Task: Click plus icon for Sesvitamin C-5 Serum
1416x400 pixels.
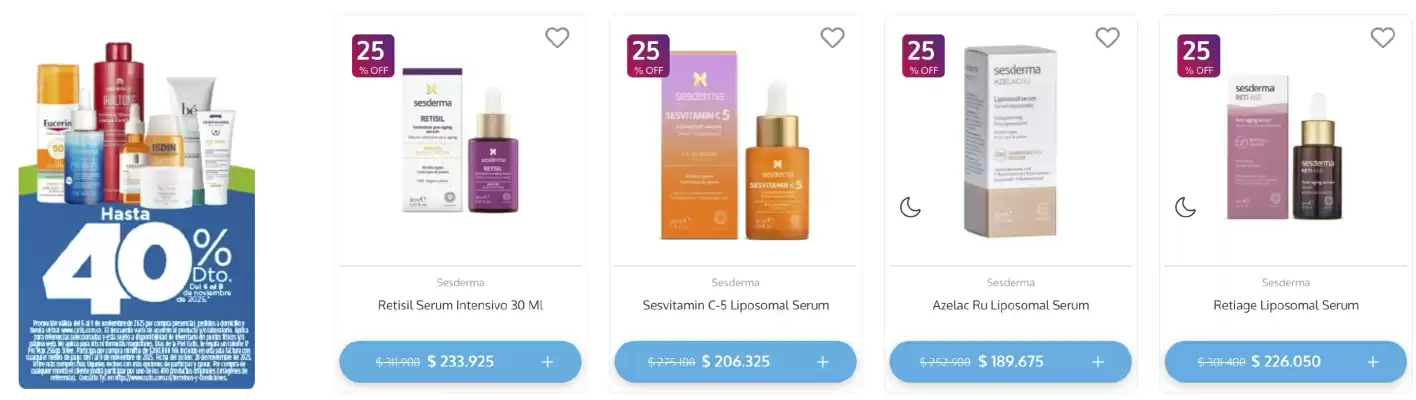Action: 822,362
